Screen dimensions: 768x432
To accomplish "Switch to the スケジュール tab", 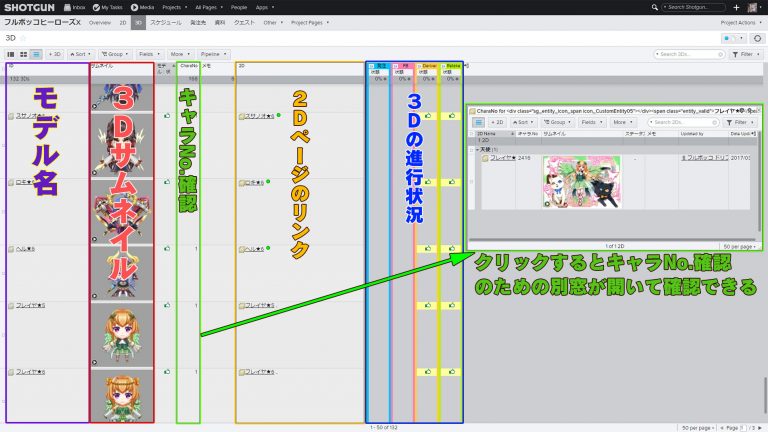I will coord(166,21).
